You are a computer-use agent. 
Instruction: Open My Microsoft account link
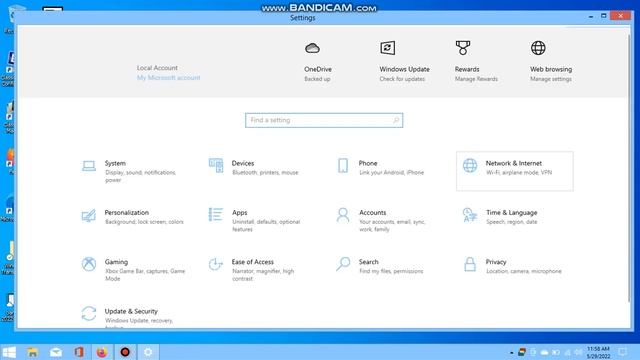pyautogui.click(x=169, y=78)
